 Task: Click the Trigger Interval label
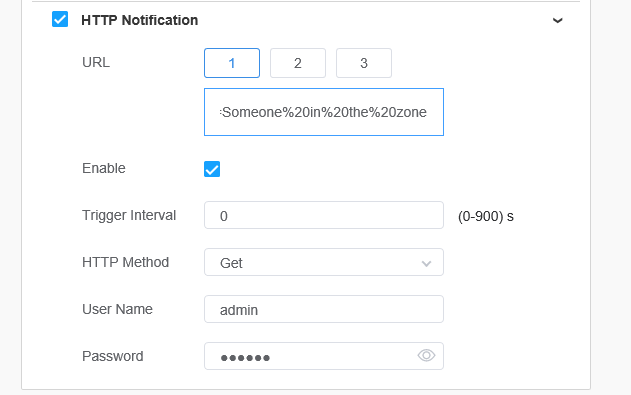(129, 215)
